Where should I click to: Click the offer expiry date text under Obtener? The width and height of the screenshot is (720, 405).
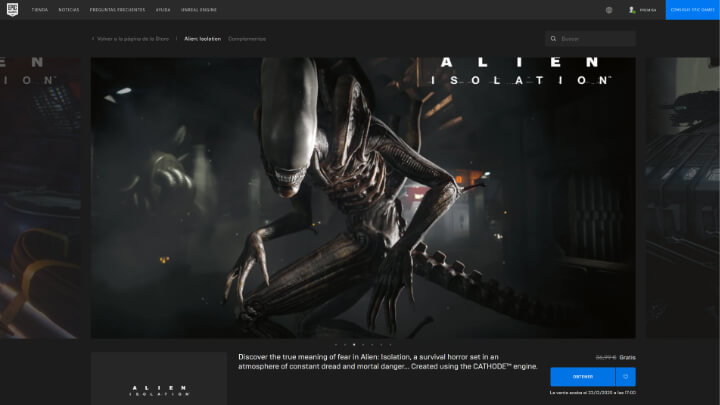[x=593, y=393]
